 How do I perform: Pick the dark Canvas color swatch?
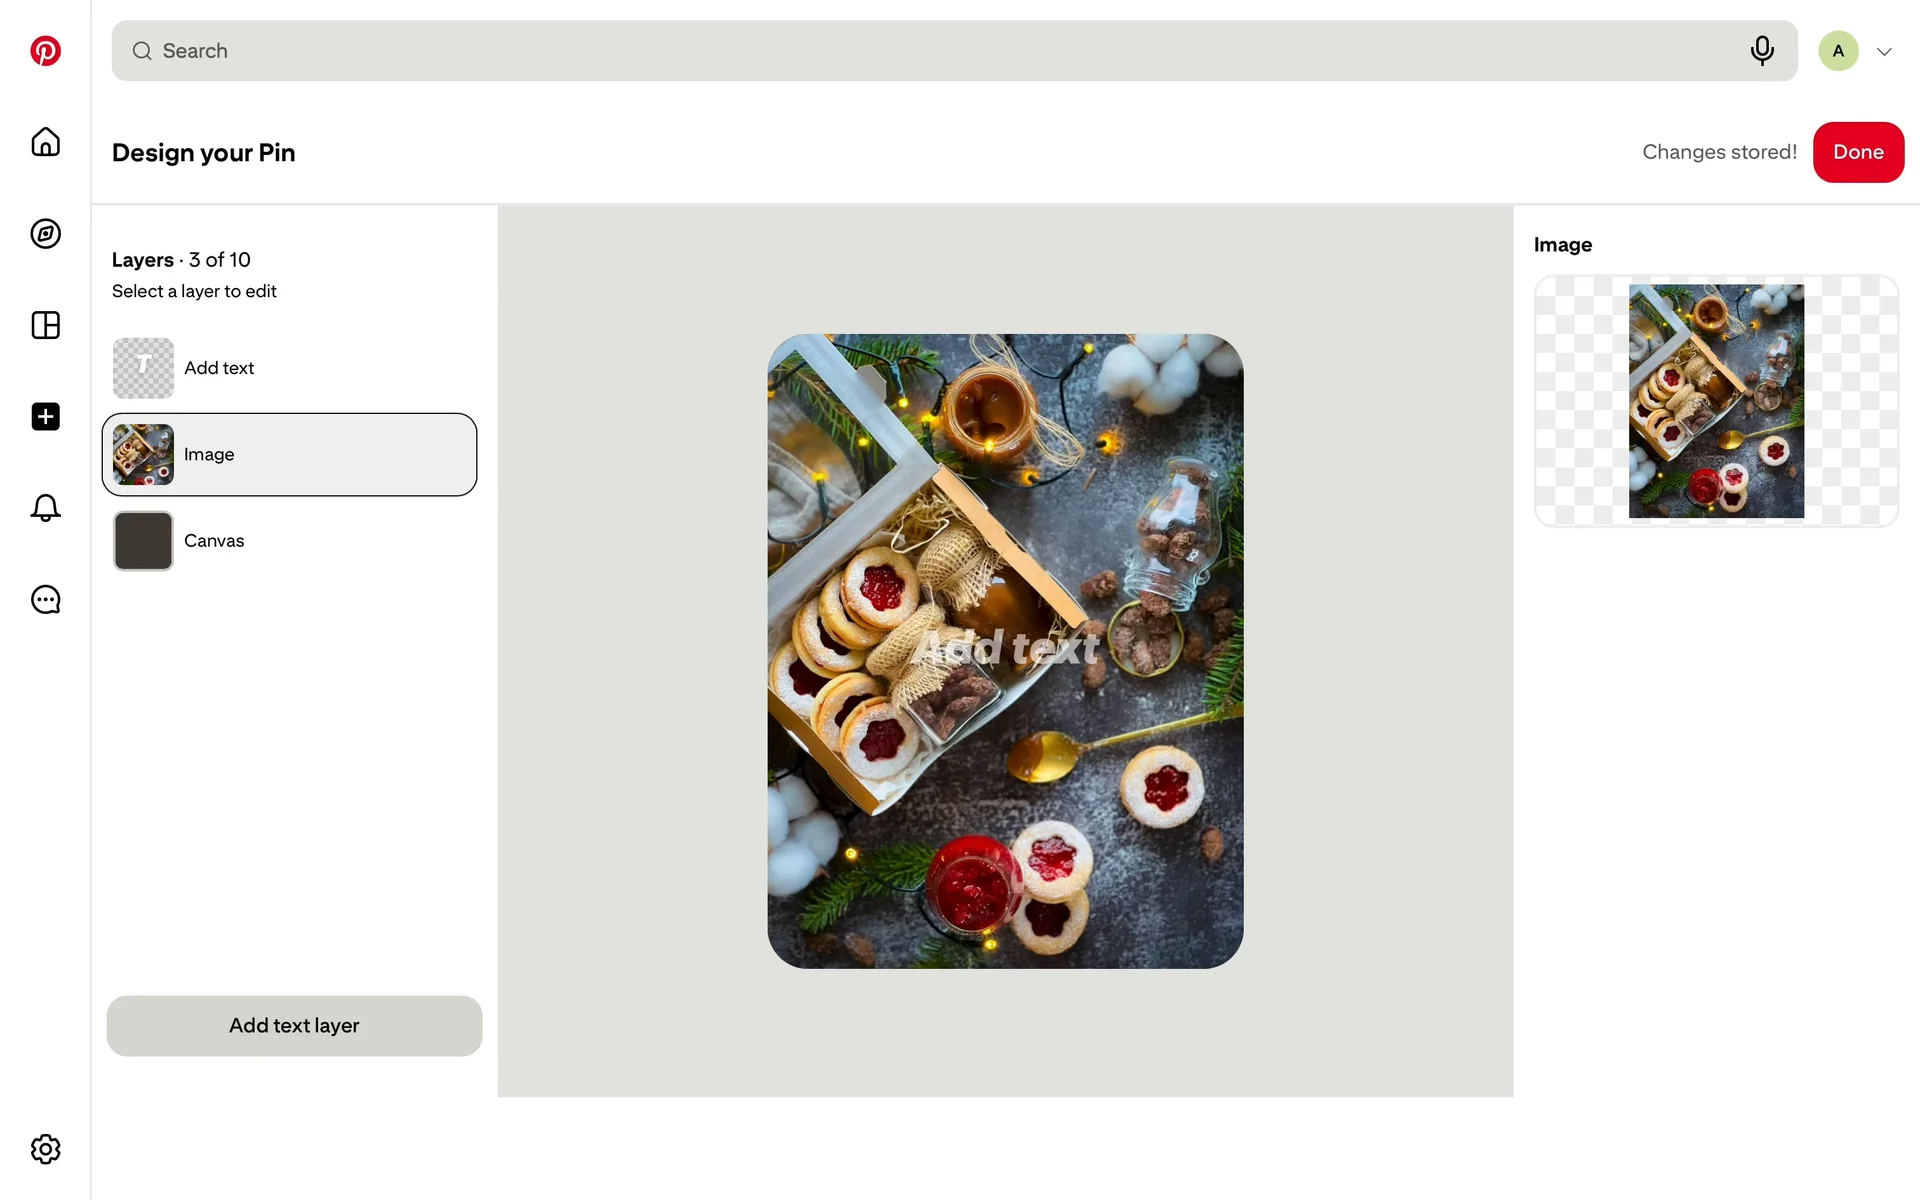tap(143, 541)
